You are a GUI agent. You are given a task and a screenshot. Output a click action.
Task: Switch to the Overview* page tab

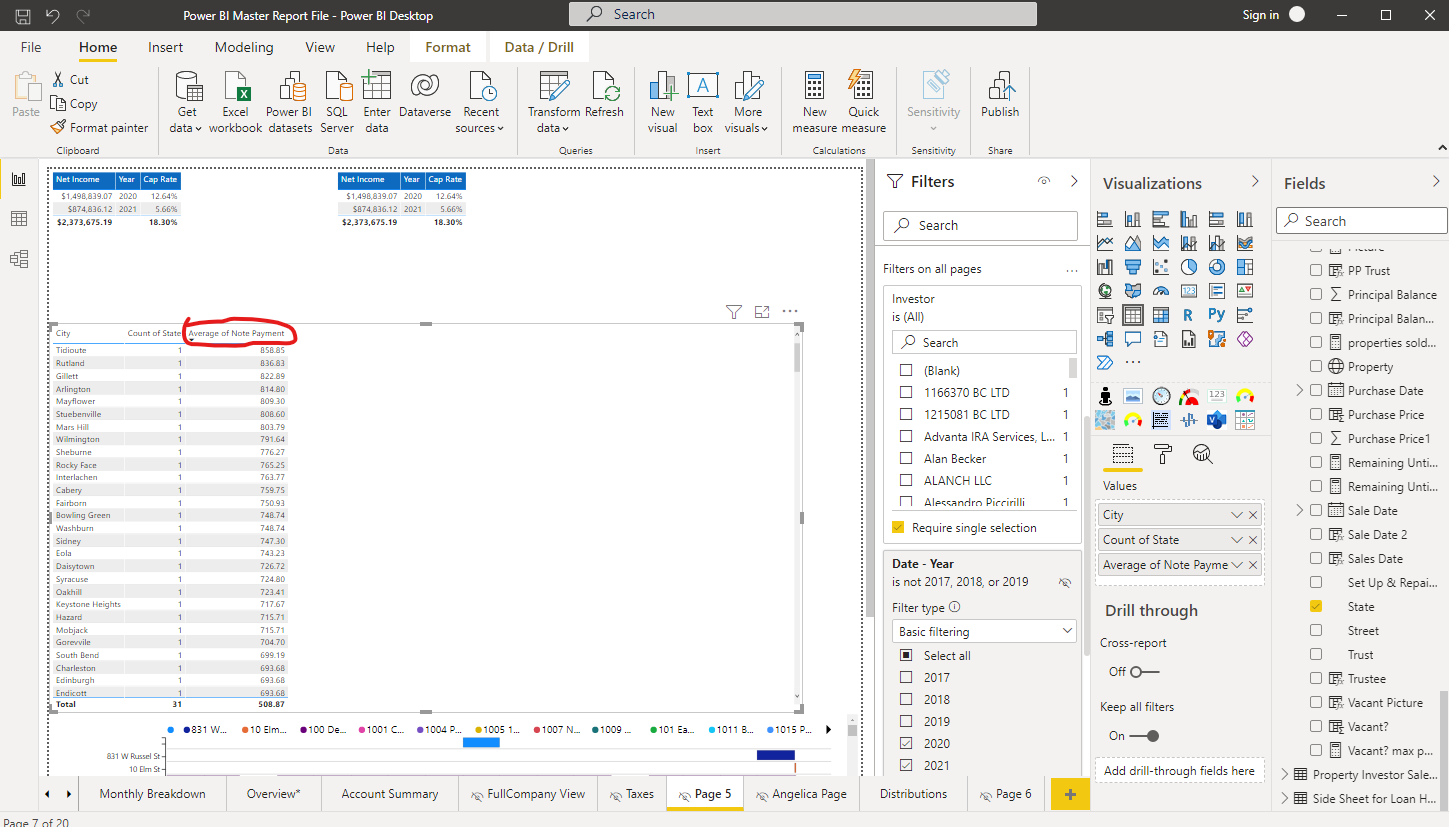coord(274,794)
